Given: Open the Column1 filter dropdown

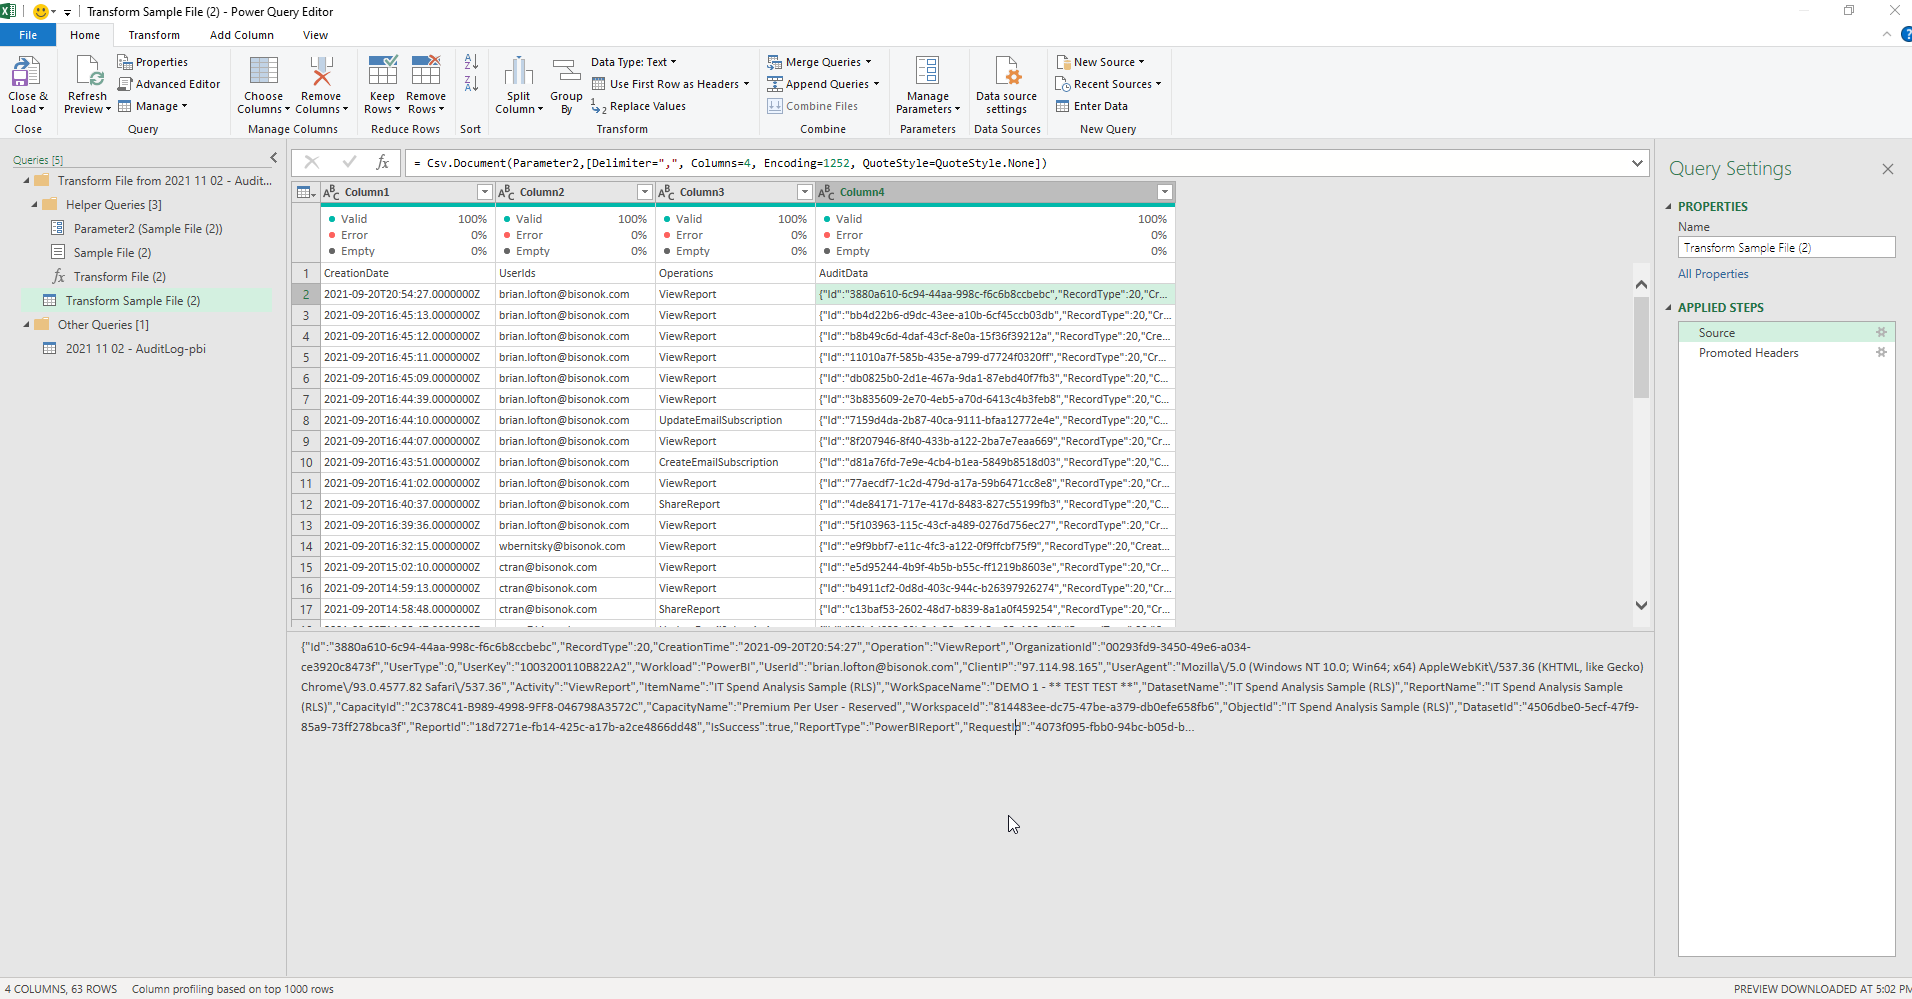Looking at the screenshot, I should click(485, 192).
